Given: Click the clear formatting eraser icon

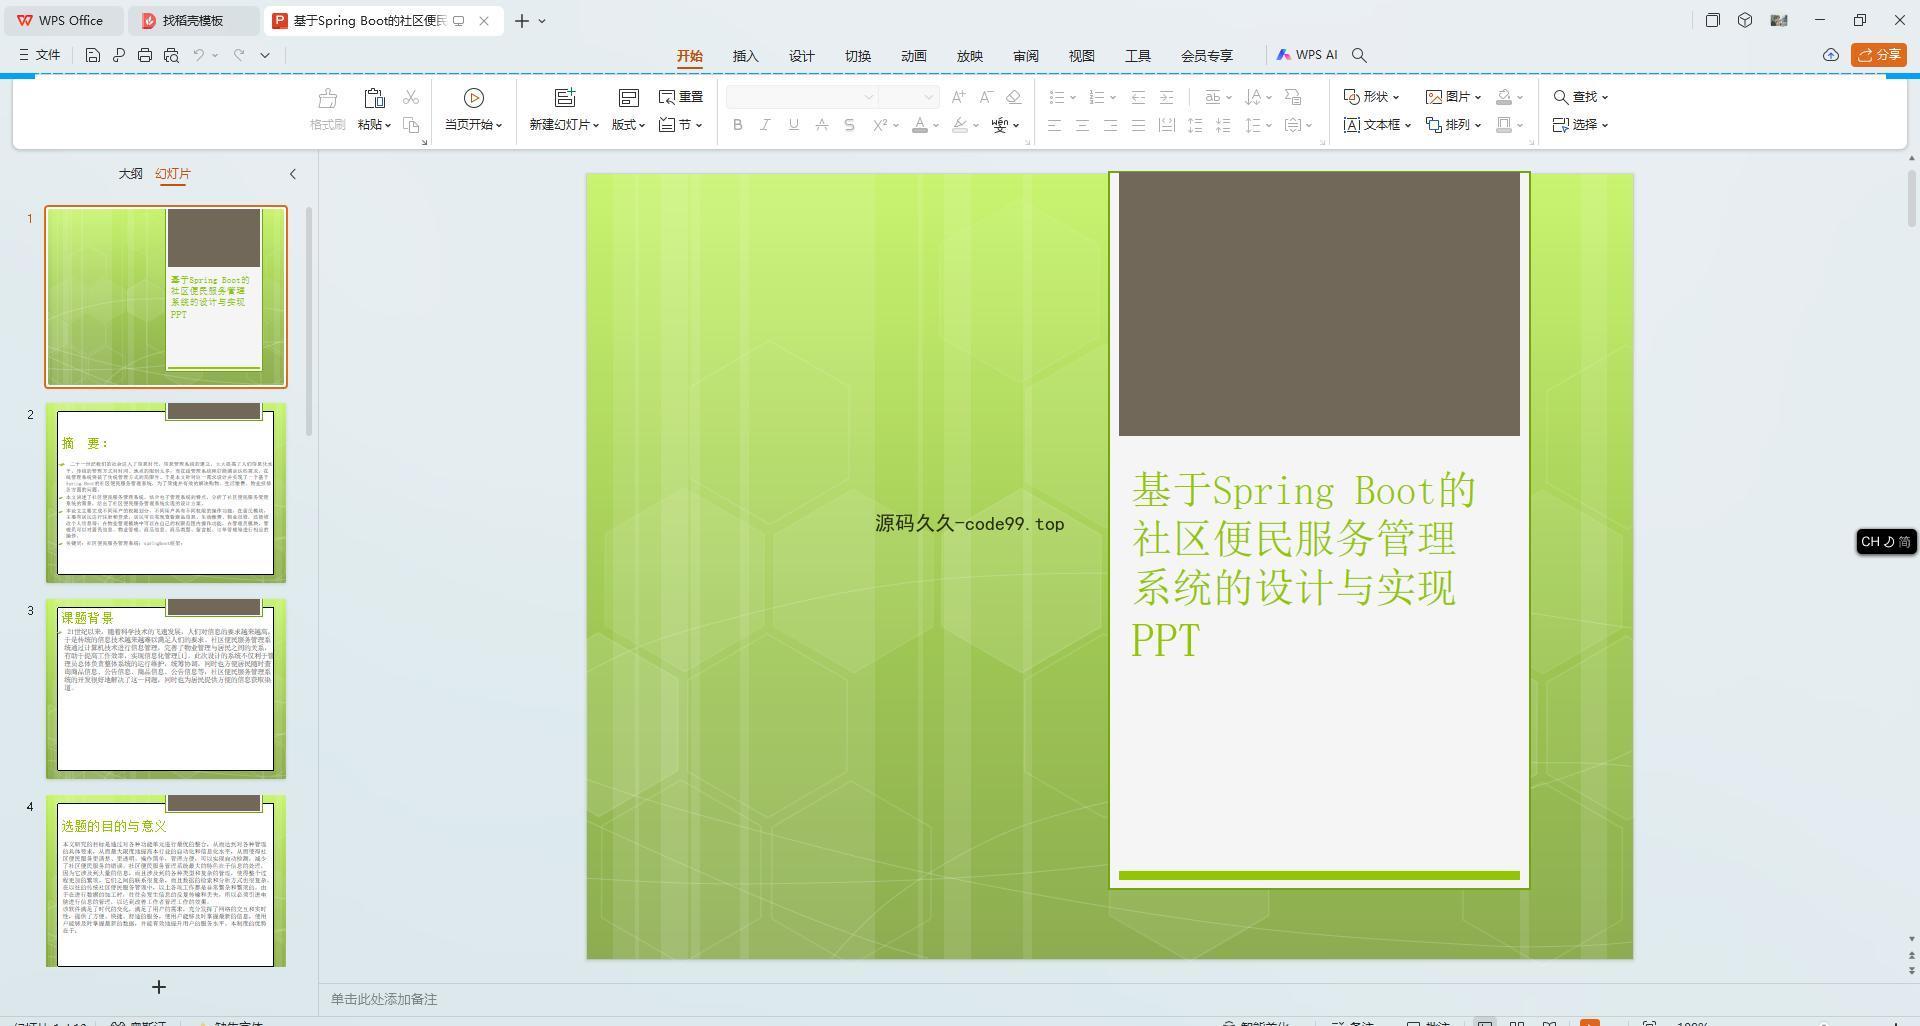Looking at the screenshot, I should [x=1014, y=97].
